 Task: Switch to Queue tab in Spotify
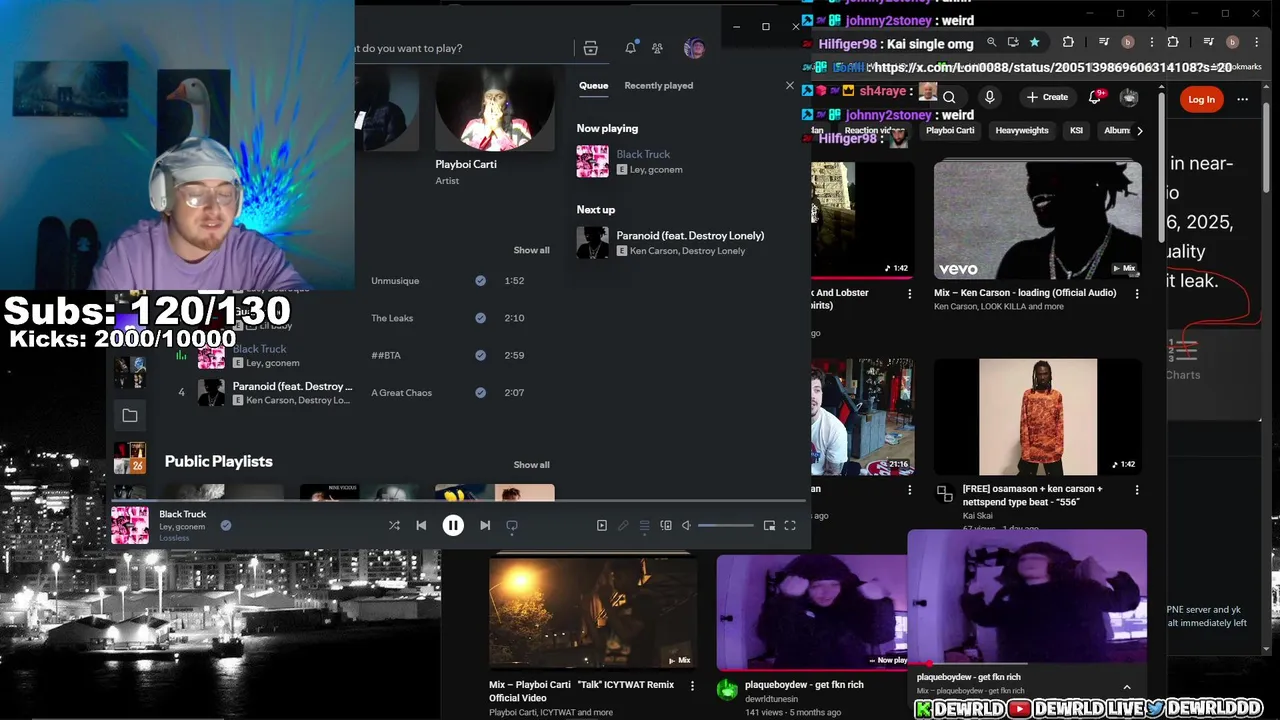pyautogui.click(x=594, y=85)
